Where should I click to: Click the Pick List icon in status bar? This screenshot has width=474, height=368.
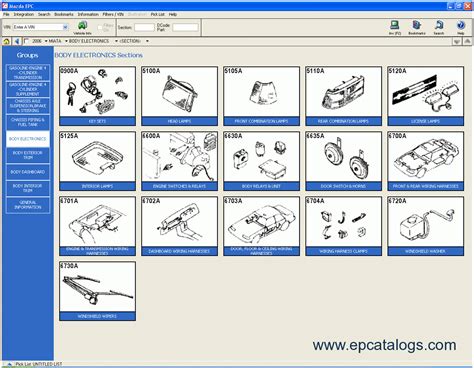pos(9,364)
